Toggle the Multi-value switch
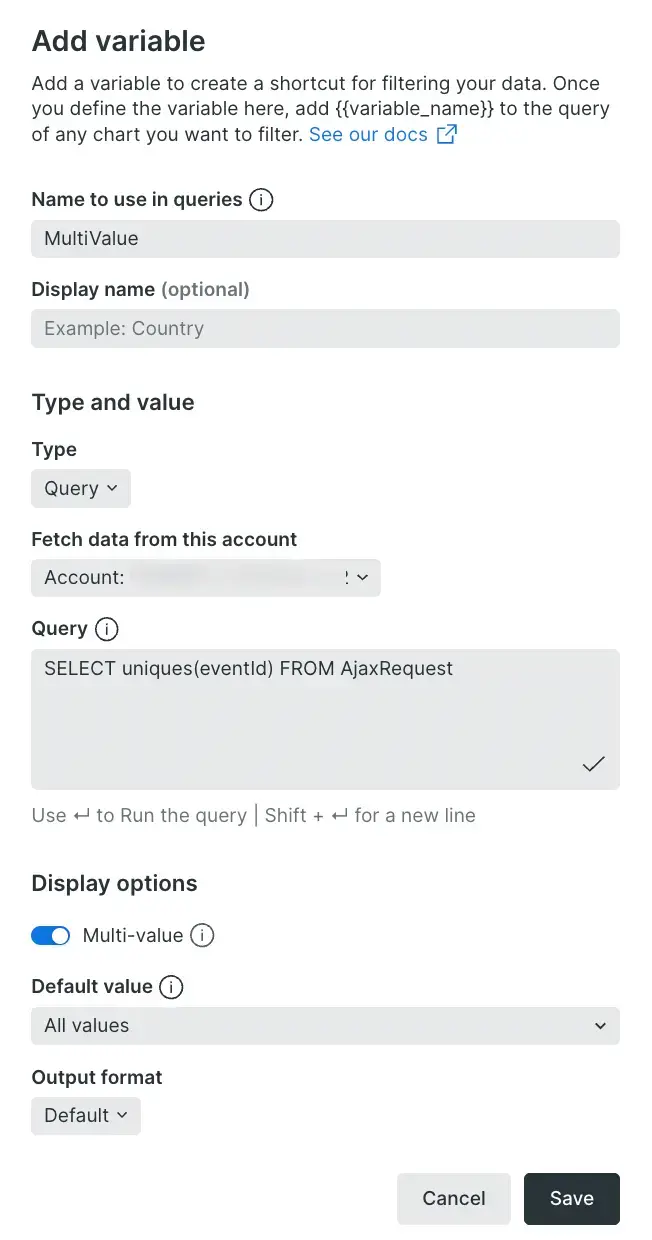This screenshot has width=652, height=1240. pos(51,936)
